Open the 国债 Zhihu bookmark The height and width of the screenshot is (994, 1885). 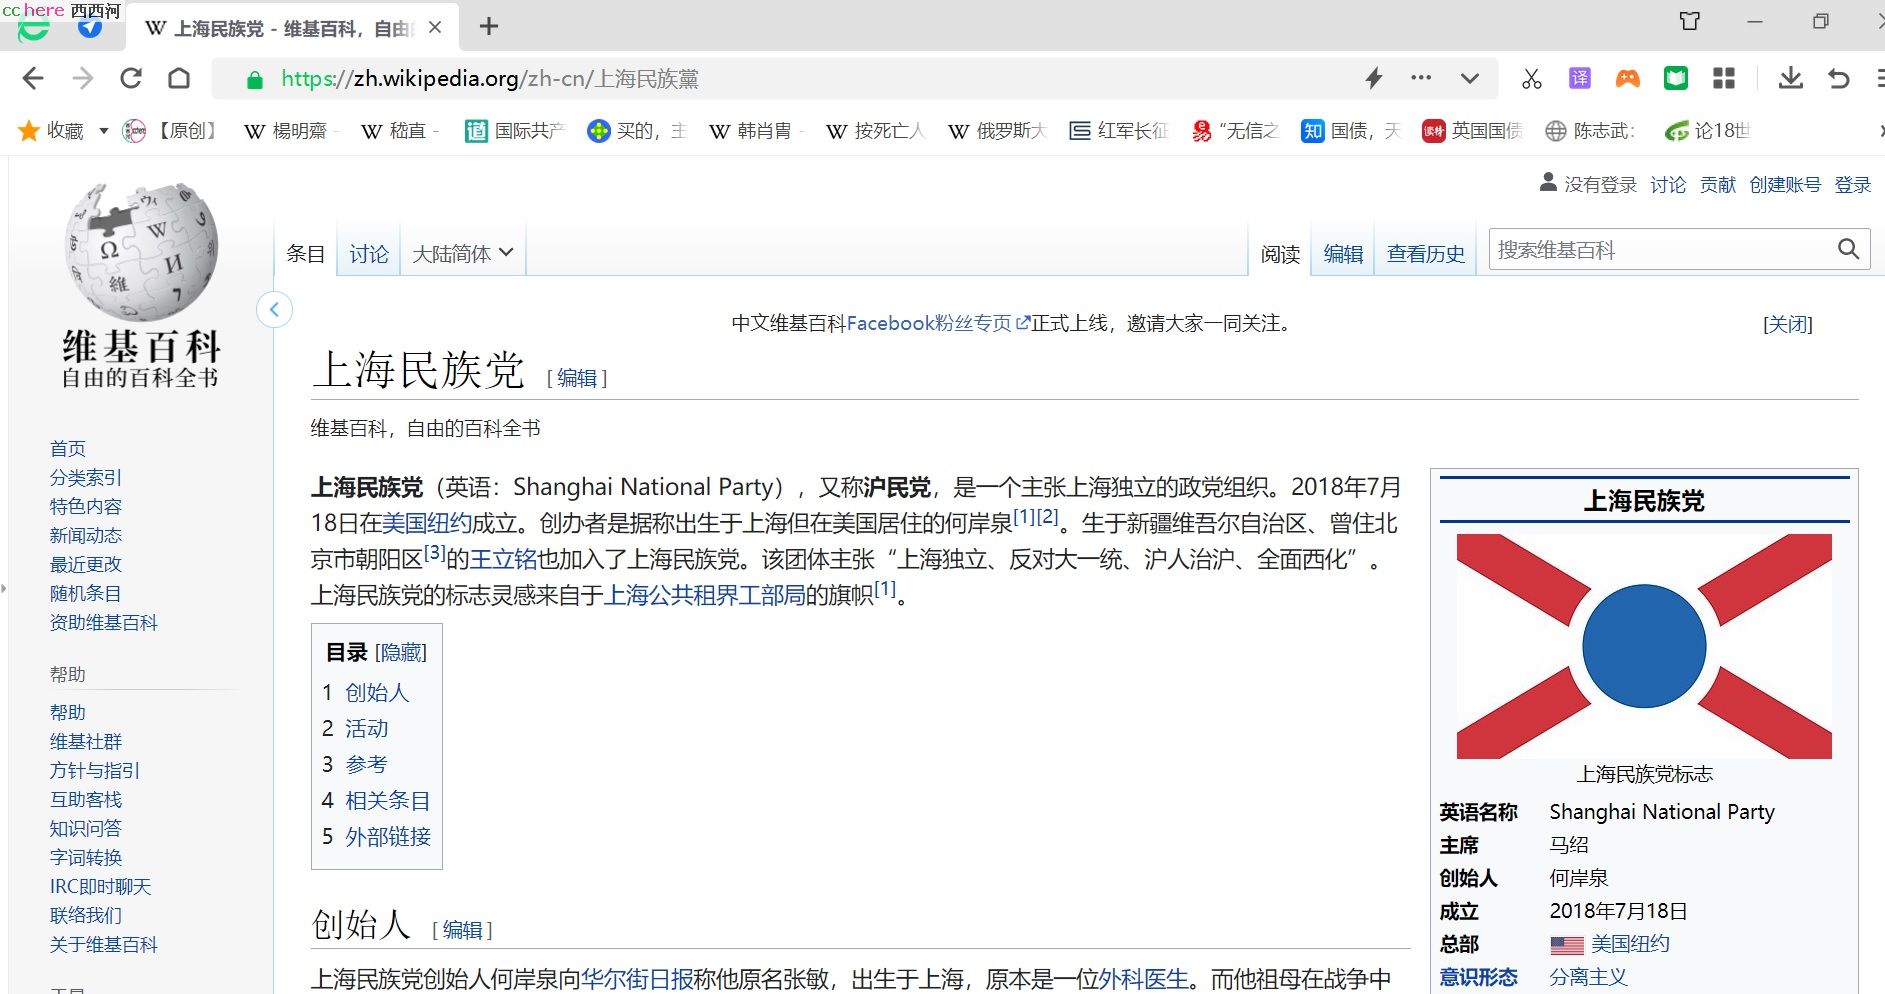point(1351,131)
